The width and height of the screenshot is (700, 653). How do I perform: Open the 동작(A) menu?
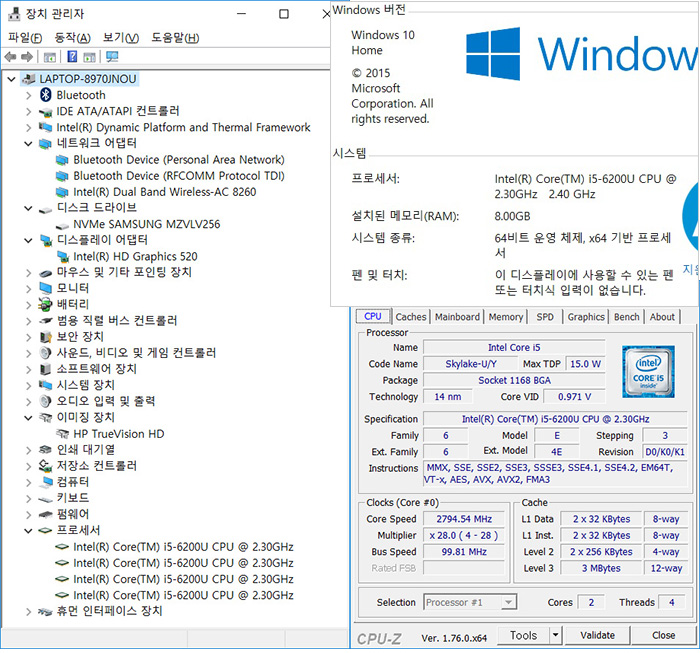click(72, 38)
